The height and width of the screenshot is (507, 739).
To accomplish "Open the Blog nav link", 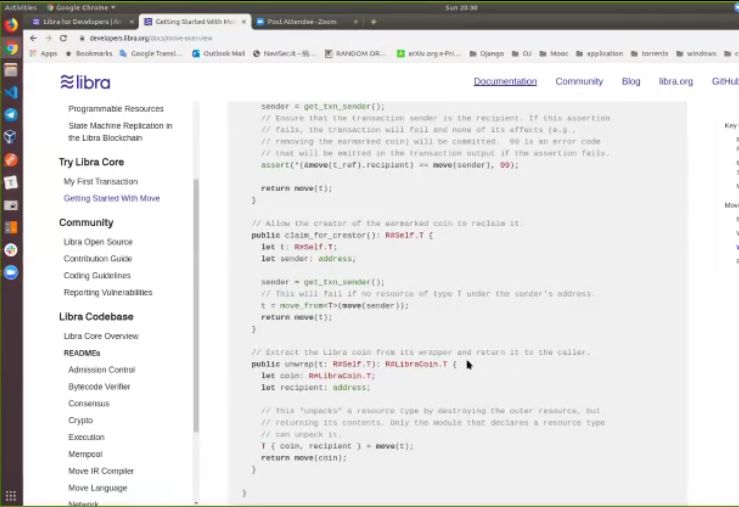I will (631, 82).
